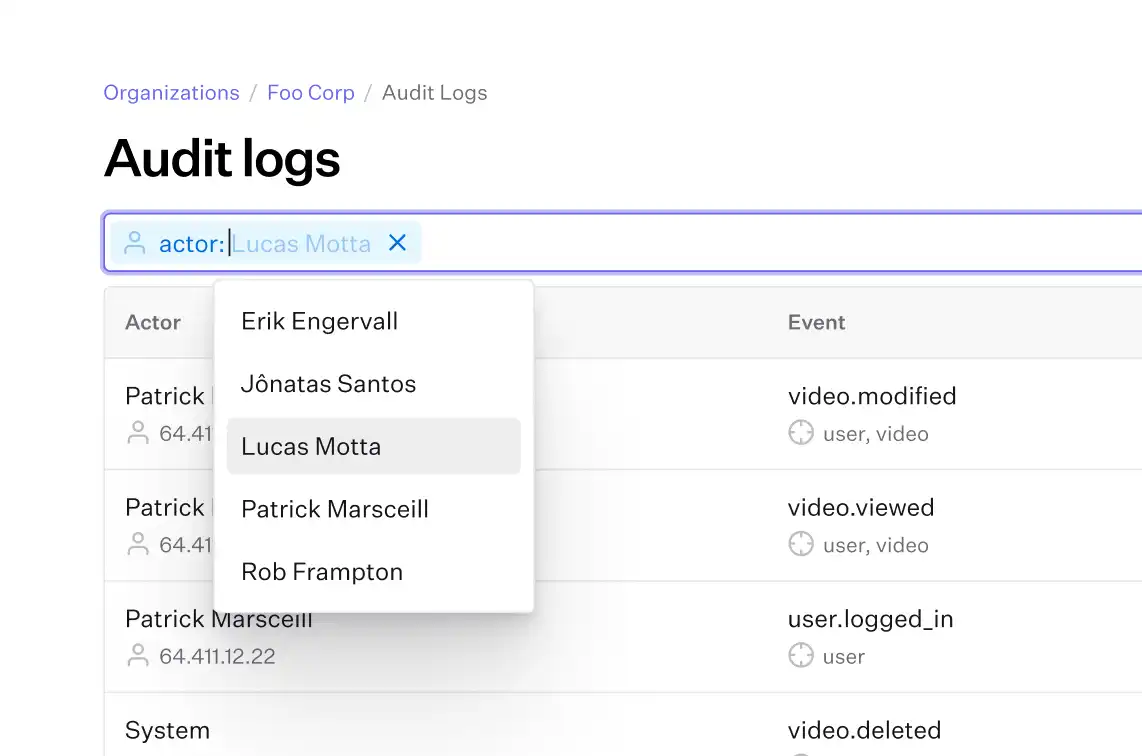Click the Event column header
The height and width of the screenshot is (756, 1142).
[816, 322]
